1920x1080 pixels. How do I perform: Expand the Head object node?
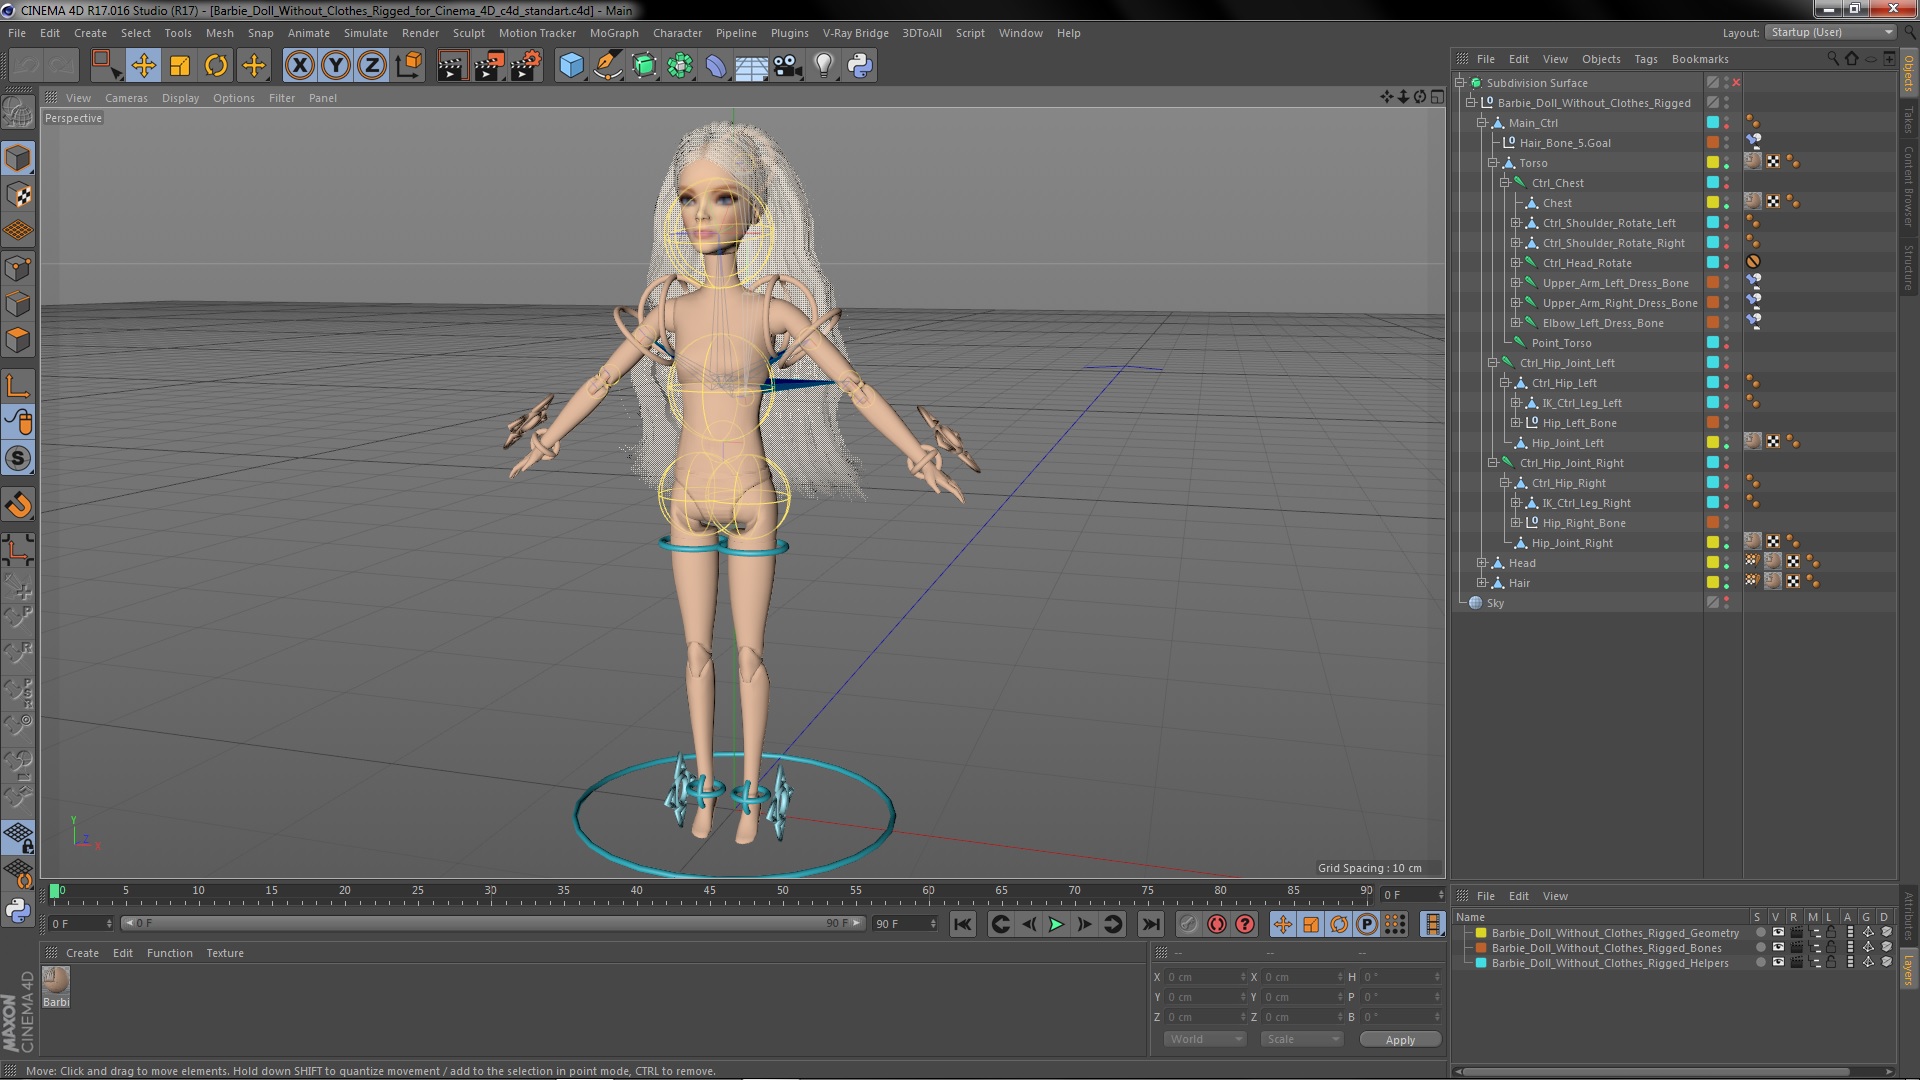click(1482, 563)
